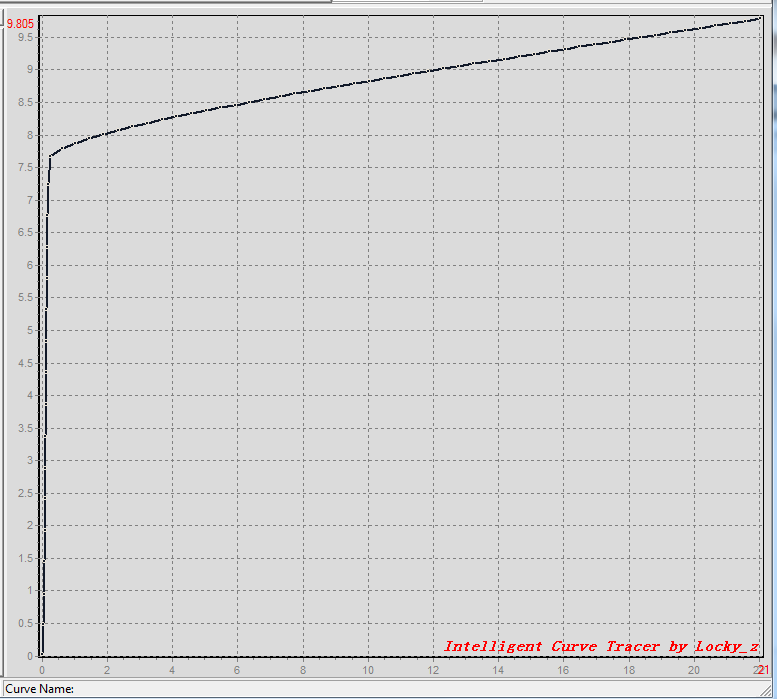Select the 6.5 tick label on vertical axis

coord(26,232)
